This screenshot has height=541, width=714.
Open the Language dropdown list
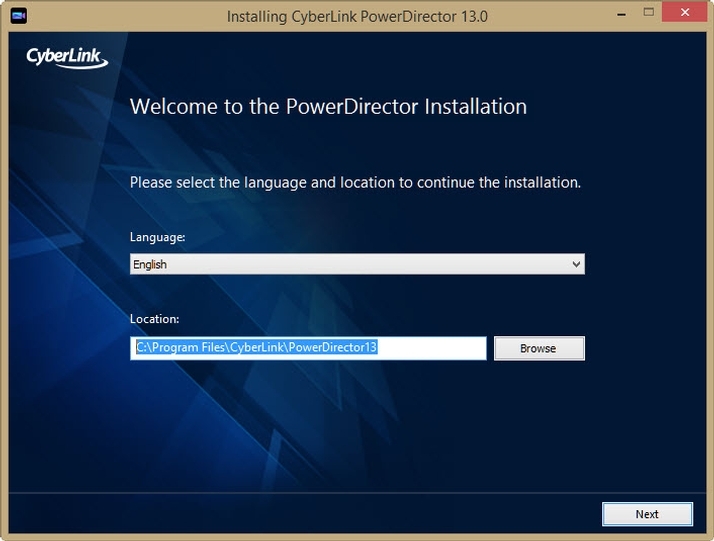tap(357, 265)
